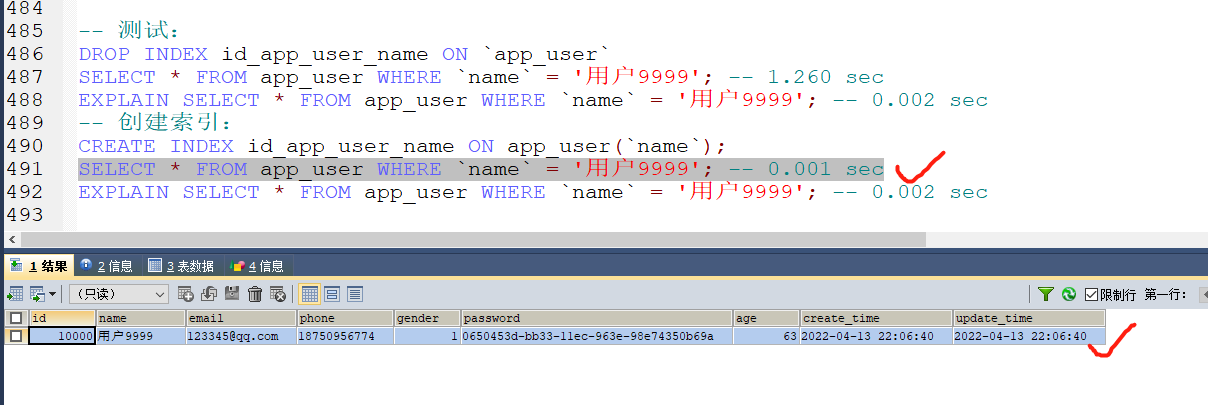Click the create_time cell 2022-04-13 22:06:40
Image resolution: width=1208 pixels, height=405 pixels.
[x=876, y=336]
